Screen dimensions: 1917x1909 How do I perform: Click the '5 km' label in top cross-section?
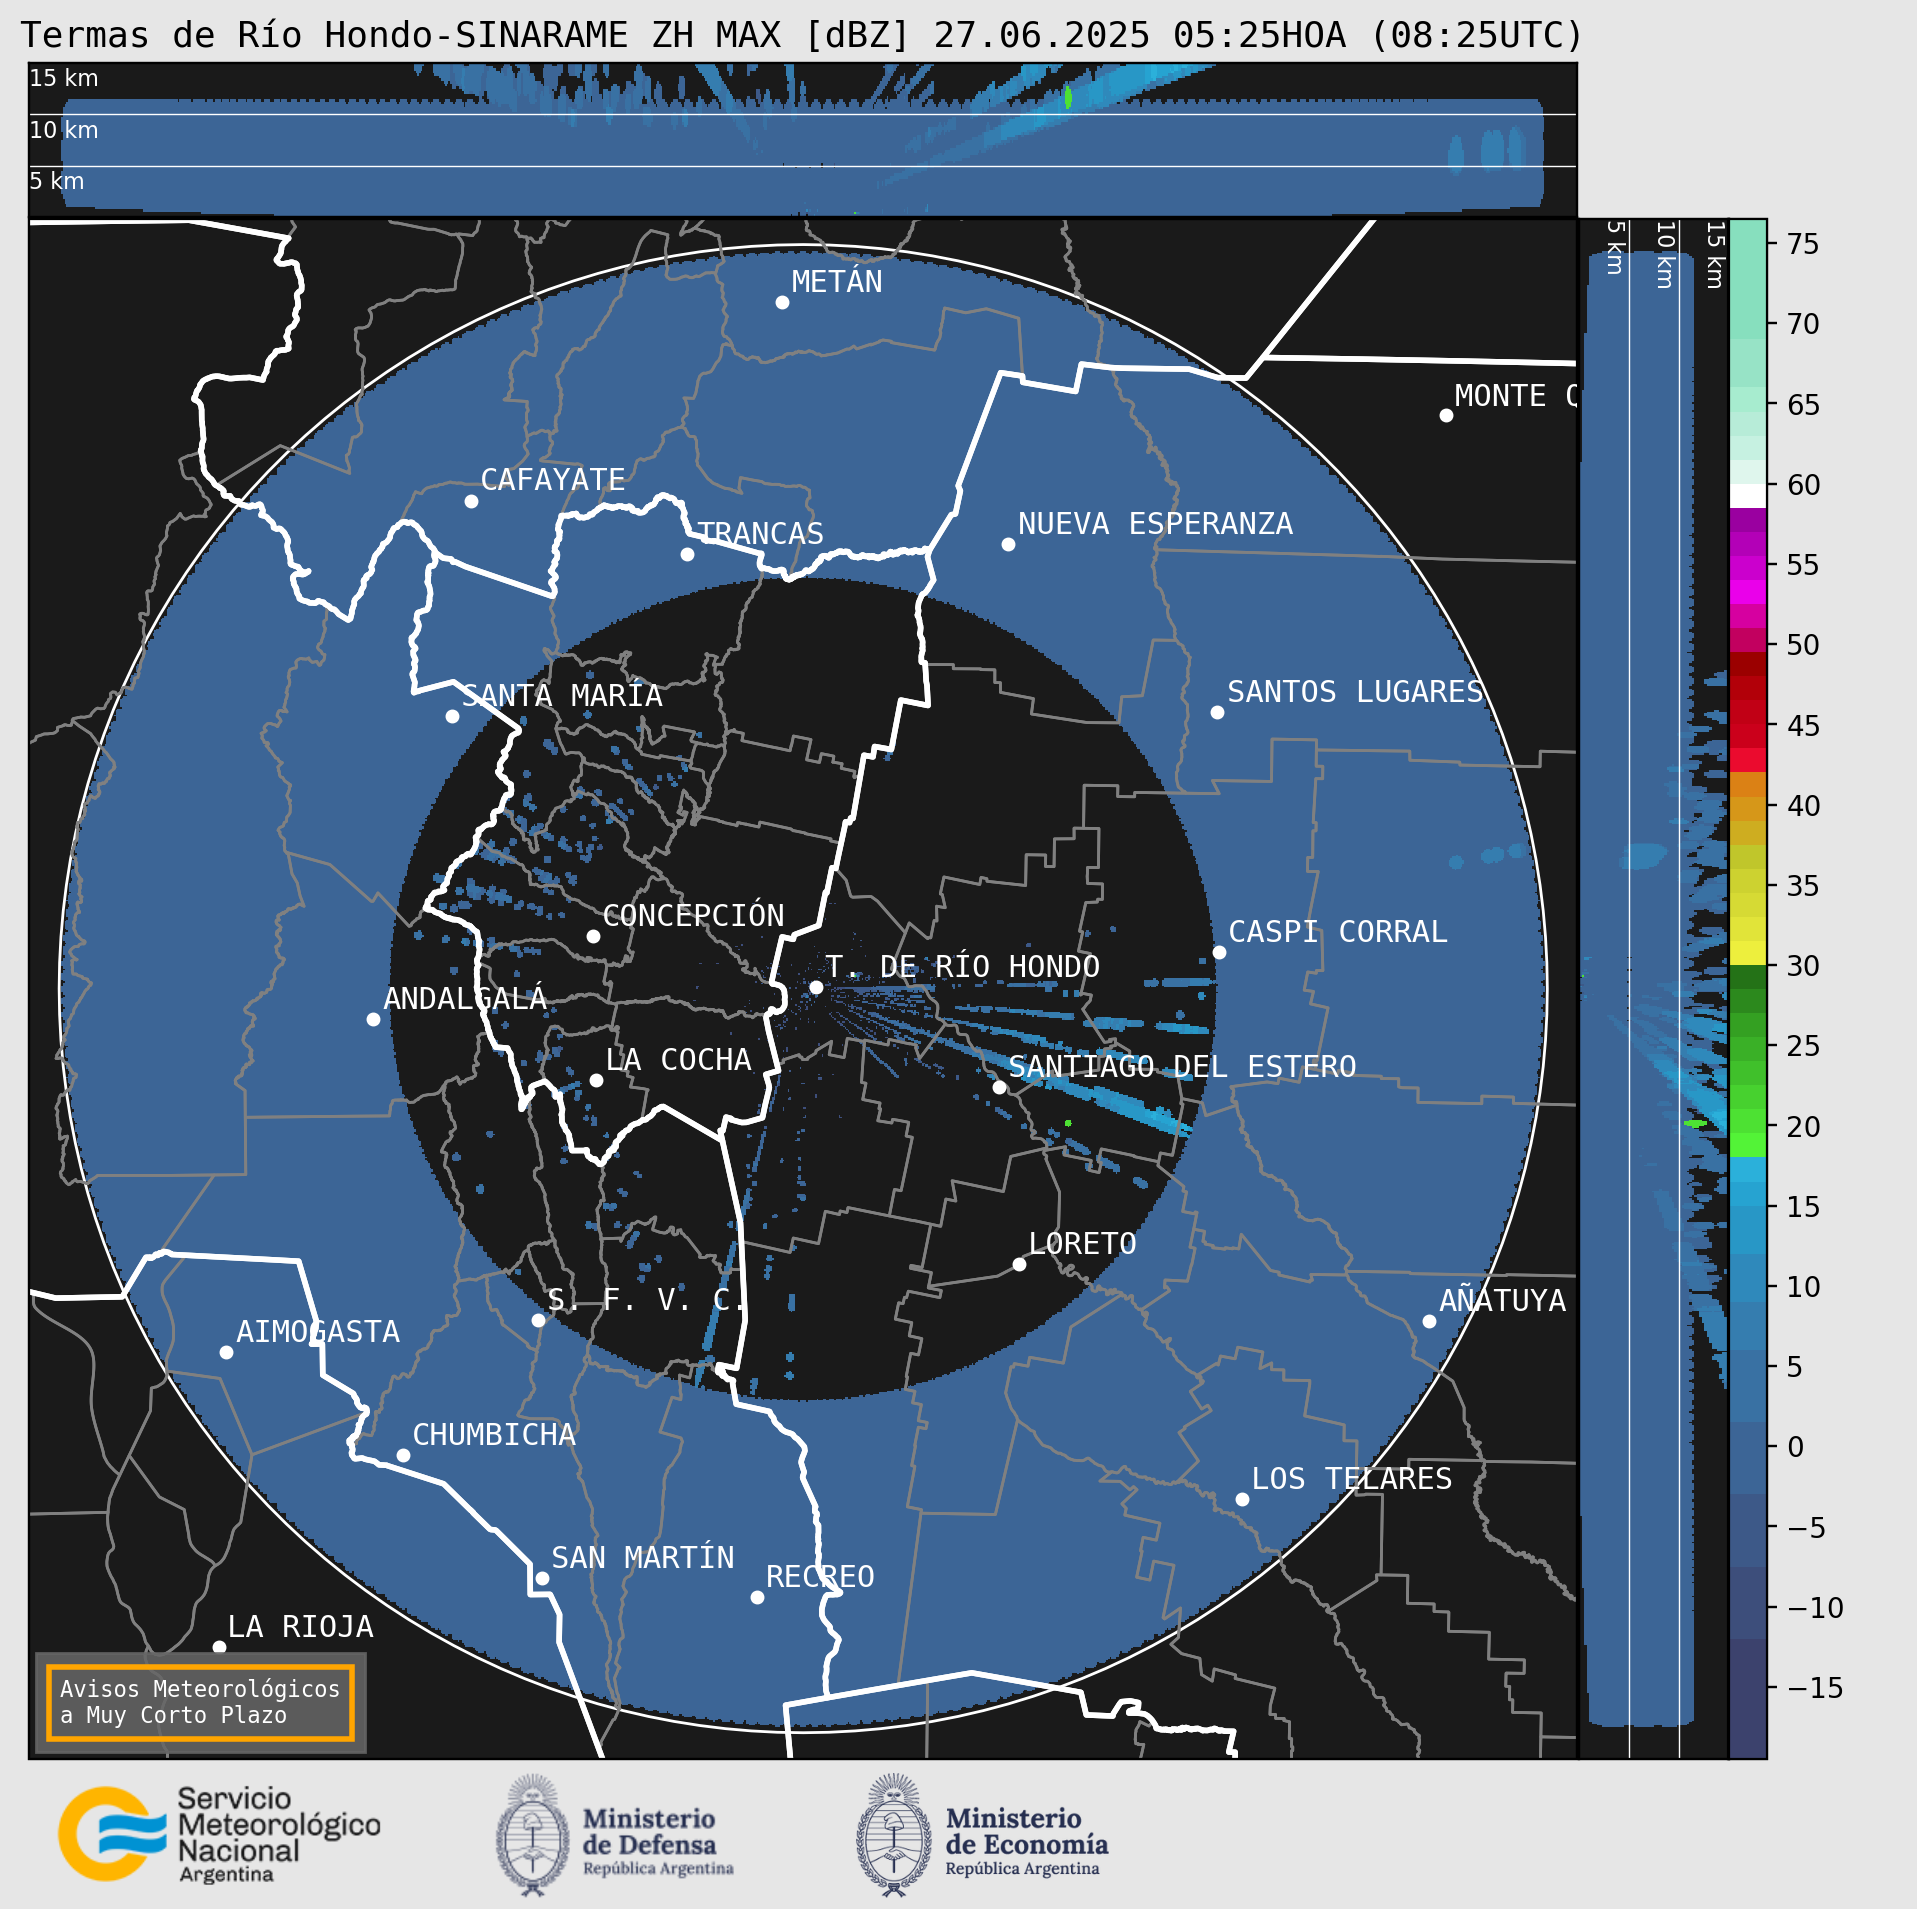(x=57, y=181)
